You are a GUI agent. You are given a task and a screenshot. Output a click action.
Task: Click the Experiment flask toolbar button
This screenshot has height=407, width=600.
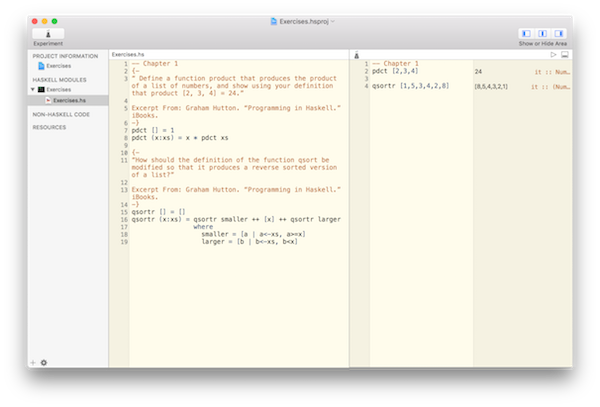48,34
